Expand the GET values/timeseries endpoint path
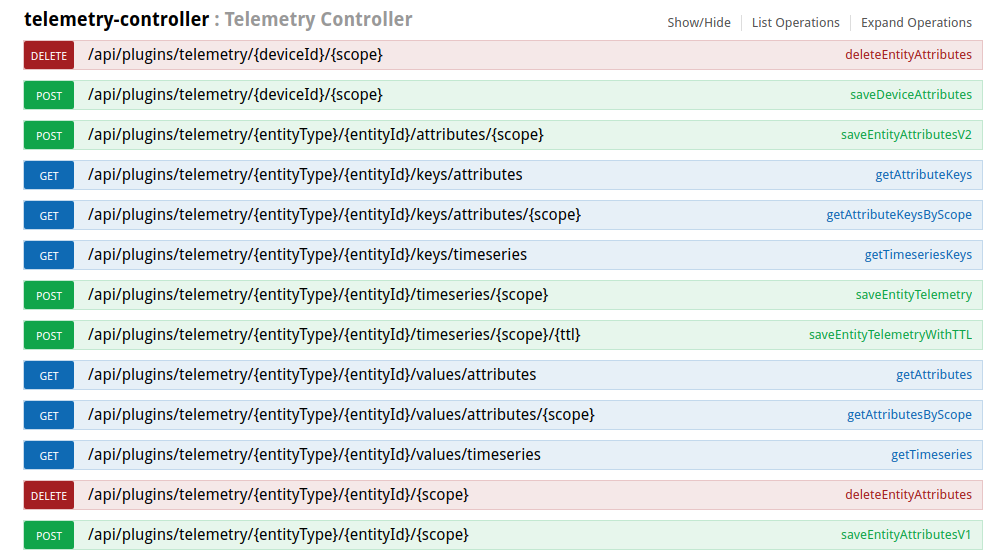Viewport: 1007px width, 557px height. coord(314,455)
